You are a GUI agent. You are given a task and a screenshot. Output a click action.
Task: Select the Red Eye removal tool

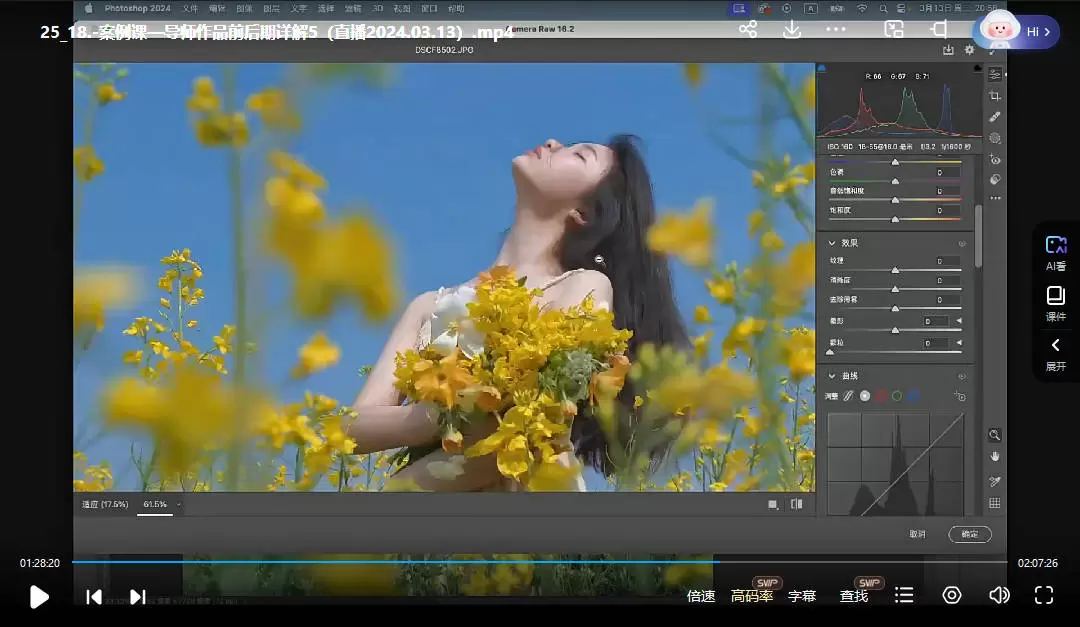pos(995,159)
